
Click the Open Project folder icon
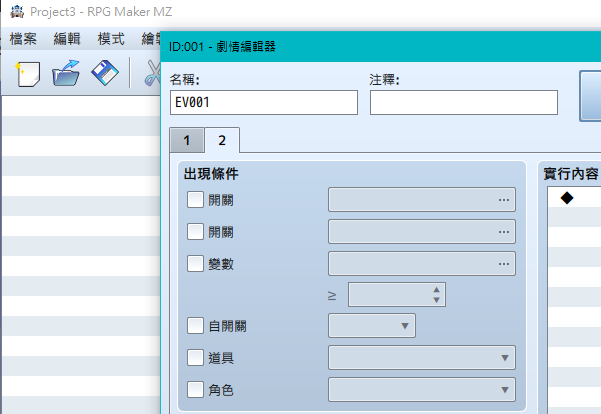(66, 73)
